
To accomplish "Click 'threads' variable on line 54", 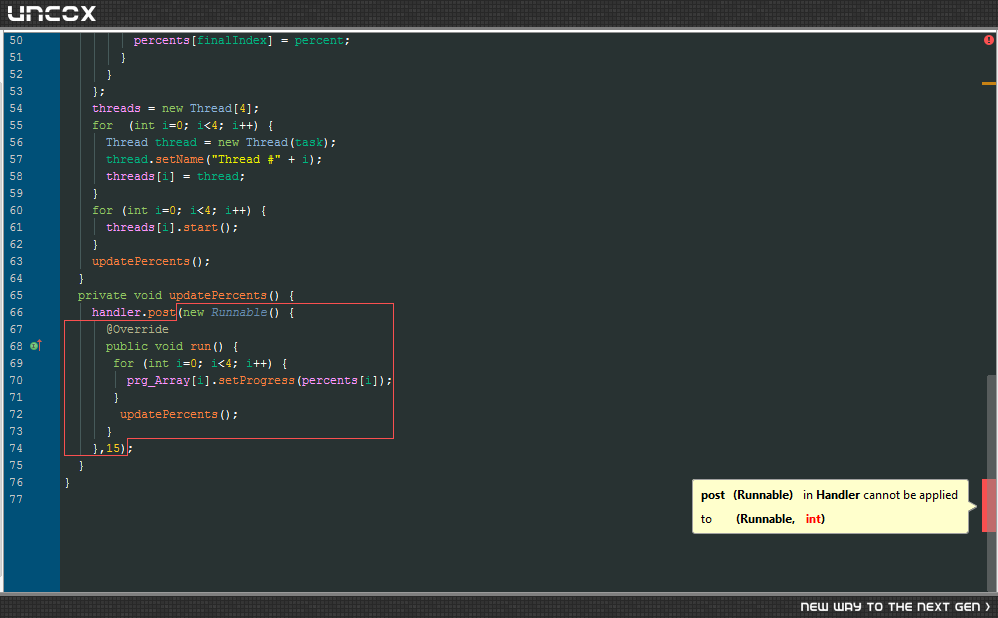I will coord(116,108).
